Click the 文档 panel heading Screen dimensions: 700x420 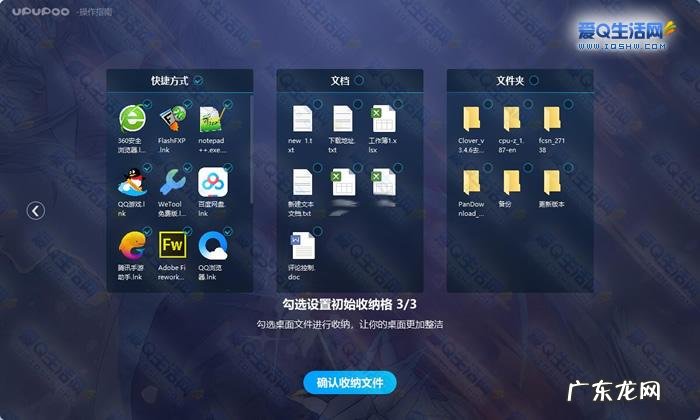coord(340,81)
